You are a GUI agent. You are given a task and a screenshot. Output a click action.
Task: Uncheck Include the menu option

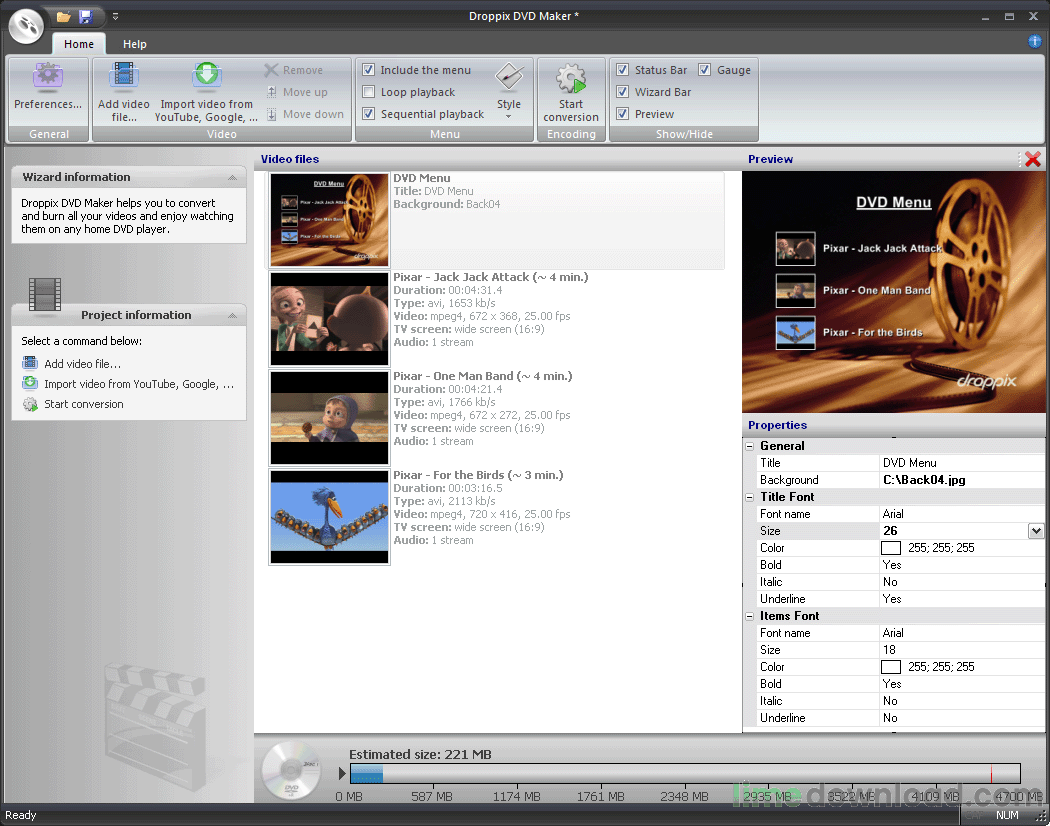tap(369, 70)
